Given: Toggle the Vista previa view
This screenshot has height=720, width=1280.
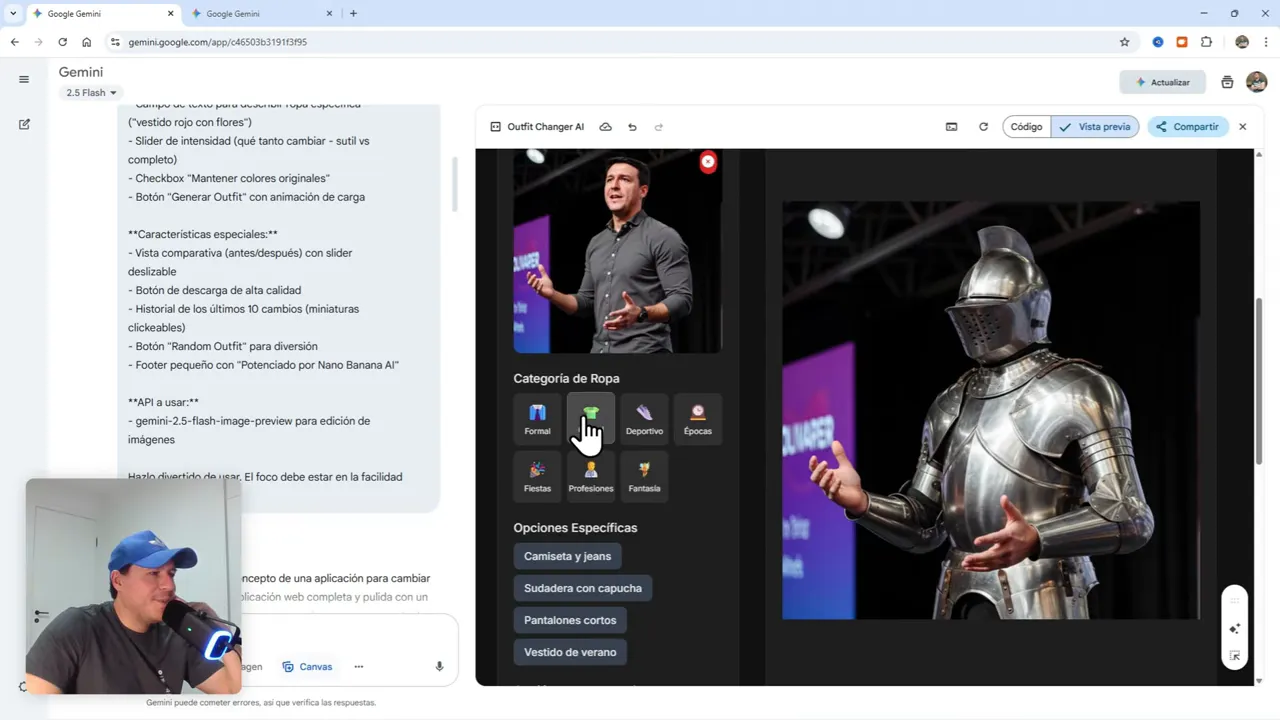Looking at the screenshot, I should click(1095, 127).
